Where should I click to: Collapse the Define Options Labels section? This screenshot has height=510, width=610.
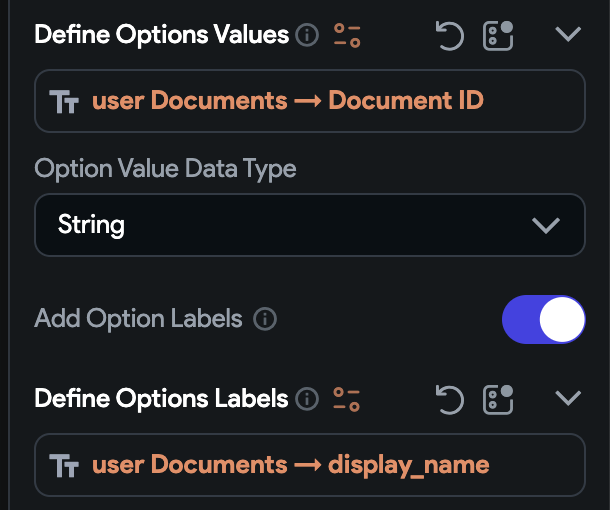click(x=568, y=398)
